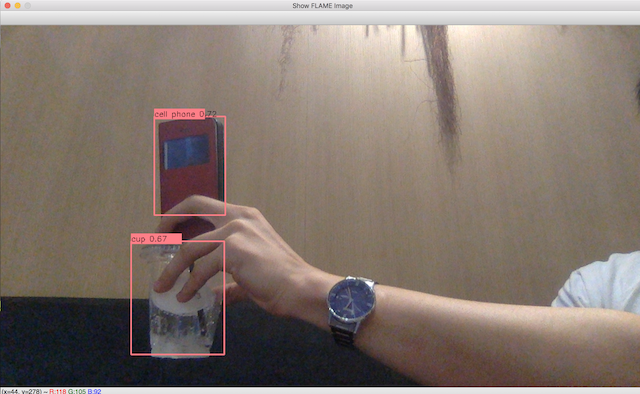640x394 pixels.
Task: Click the metal watch band below the watch
Action: [x=343, y=337]
